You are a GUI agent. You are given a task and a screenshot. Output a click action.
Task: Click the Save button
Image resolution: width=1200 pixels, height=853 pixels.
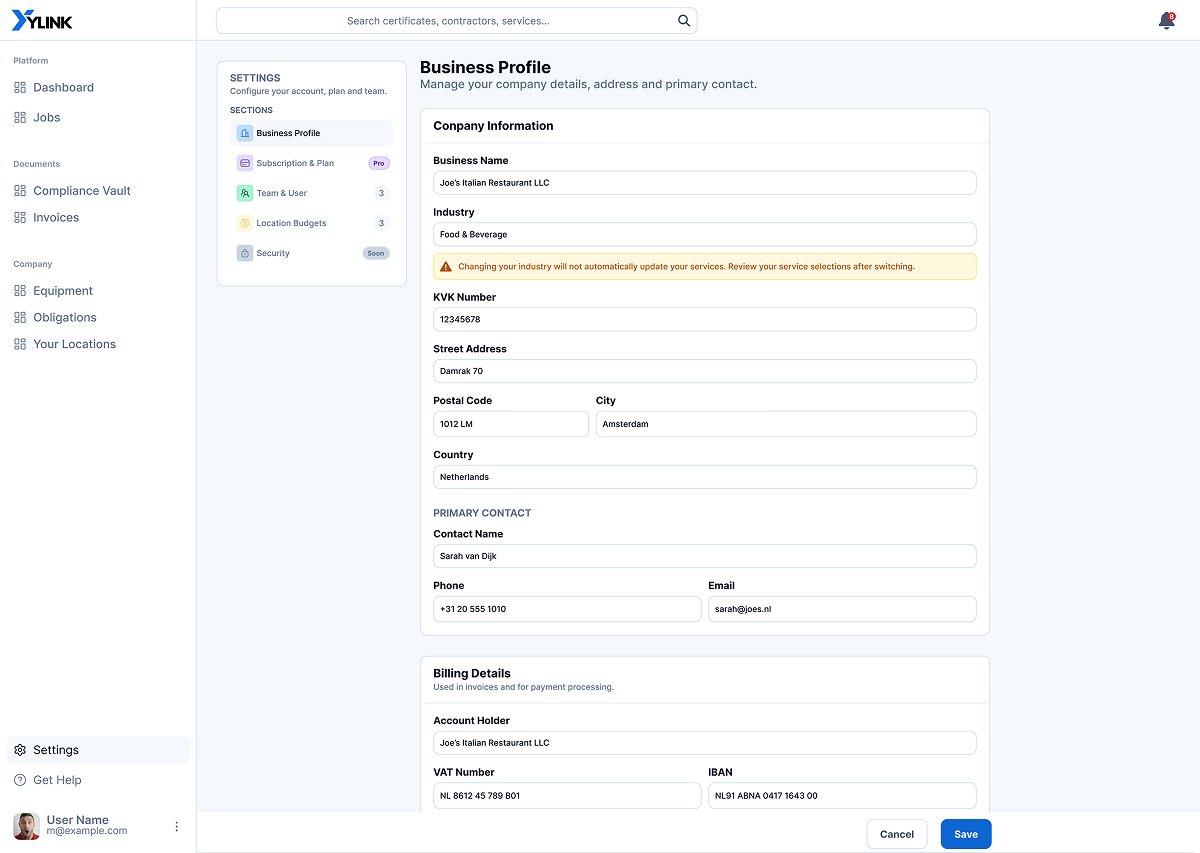966,834
